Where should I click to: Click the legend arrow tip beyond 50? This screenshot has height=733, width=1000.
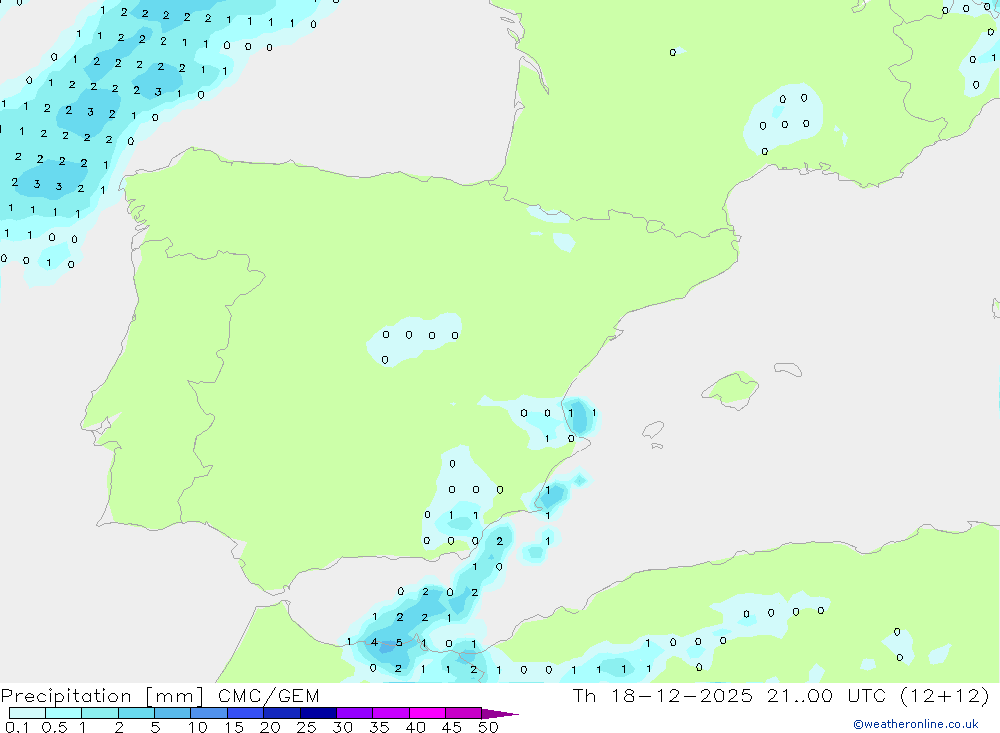500,714
